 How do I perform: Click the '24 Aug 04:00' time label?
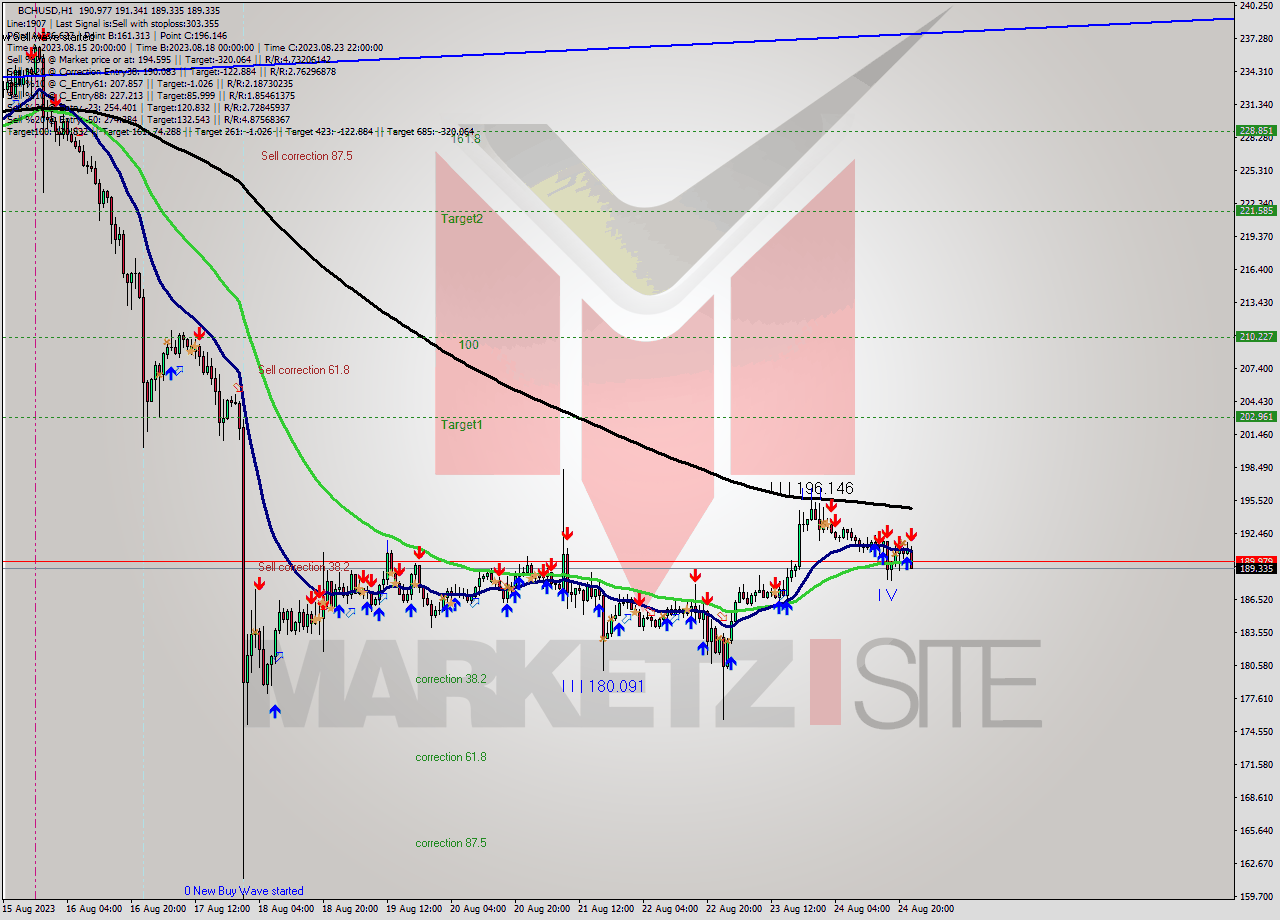(860, 910)
